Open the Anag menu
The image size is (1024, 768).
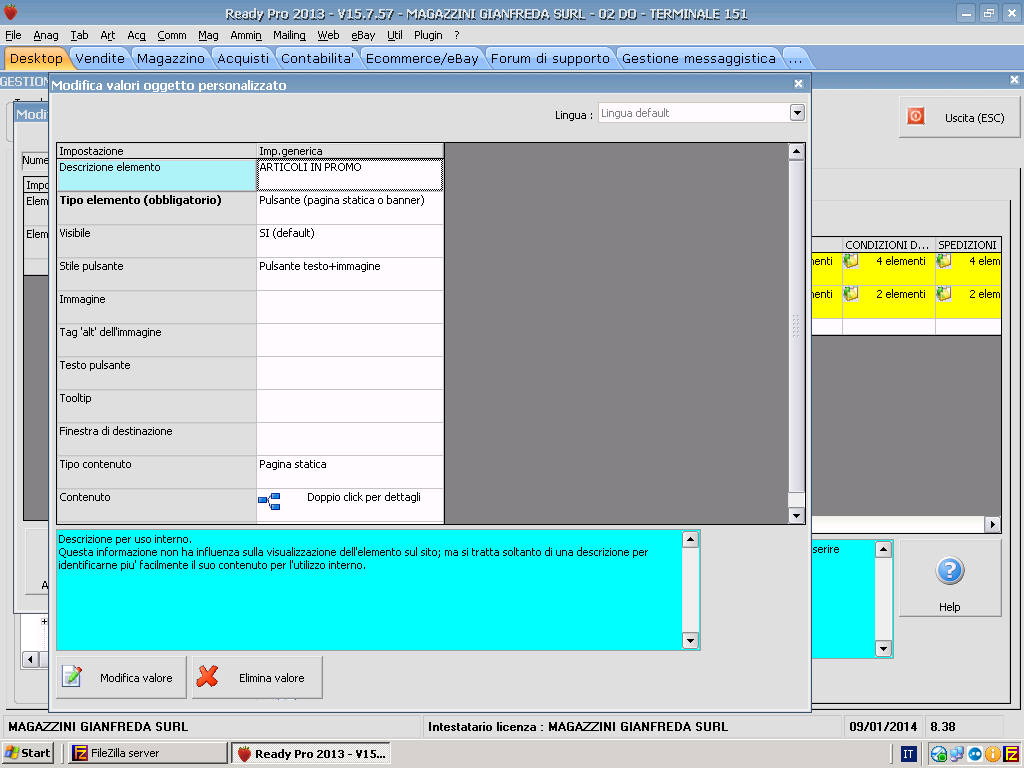point(46,35)
